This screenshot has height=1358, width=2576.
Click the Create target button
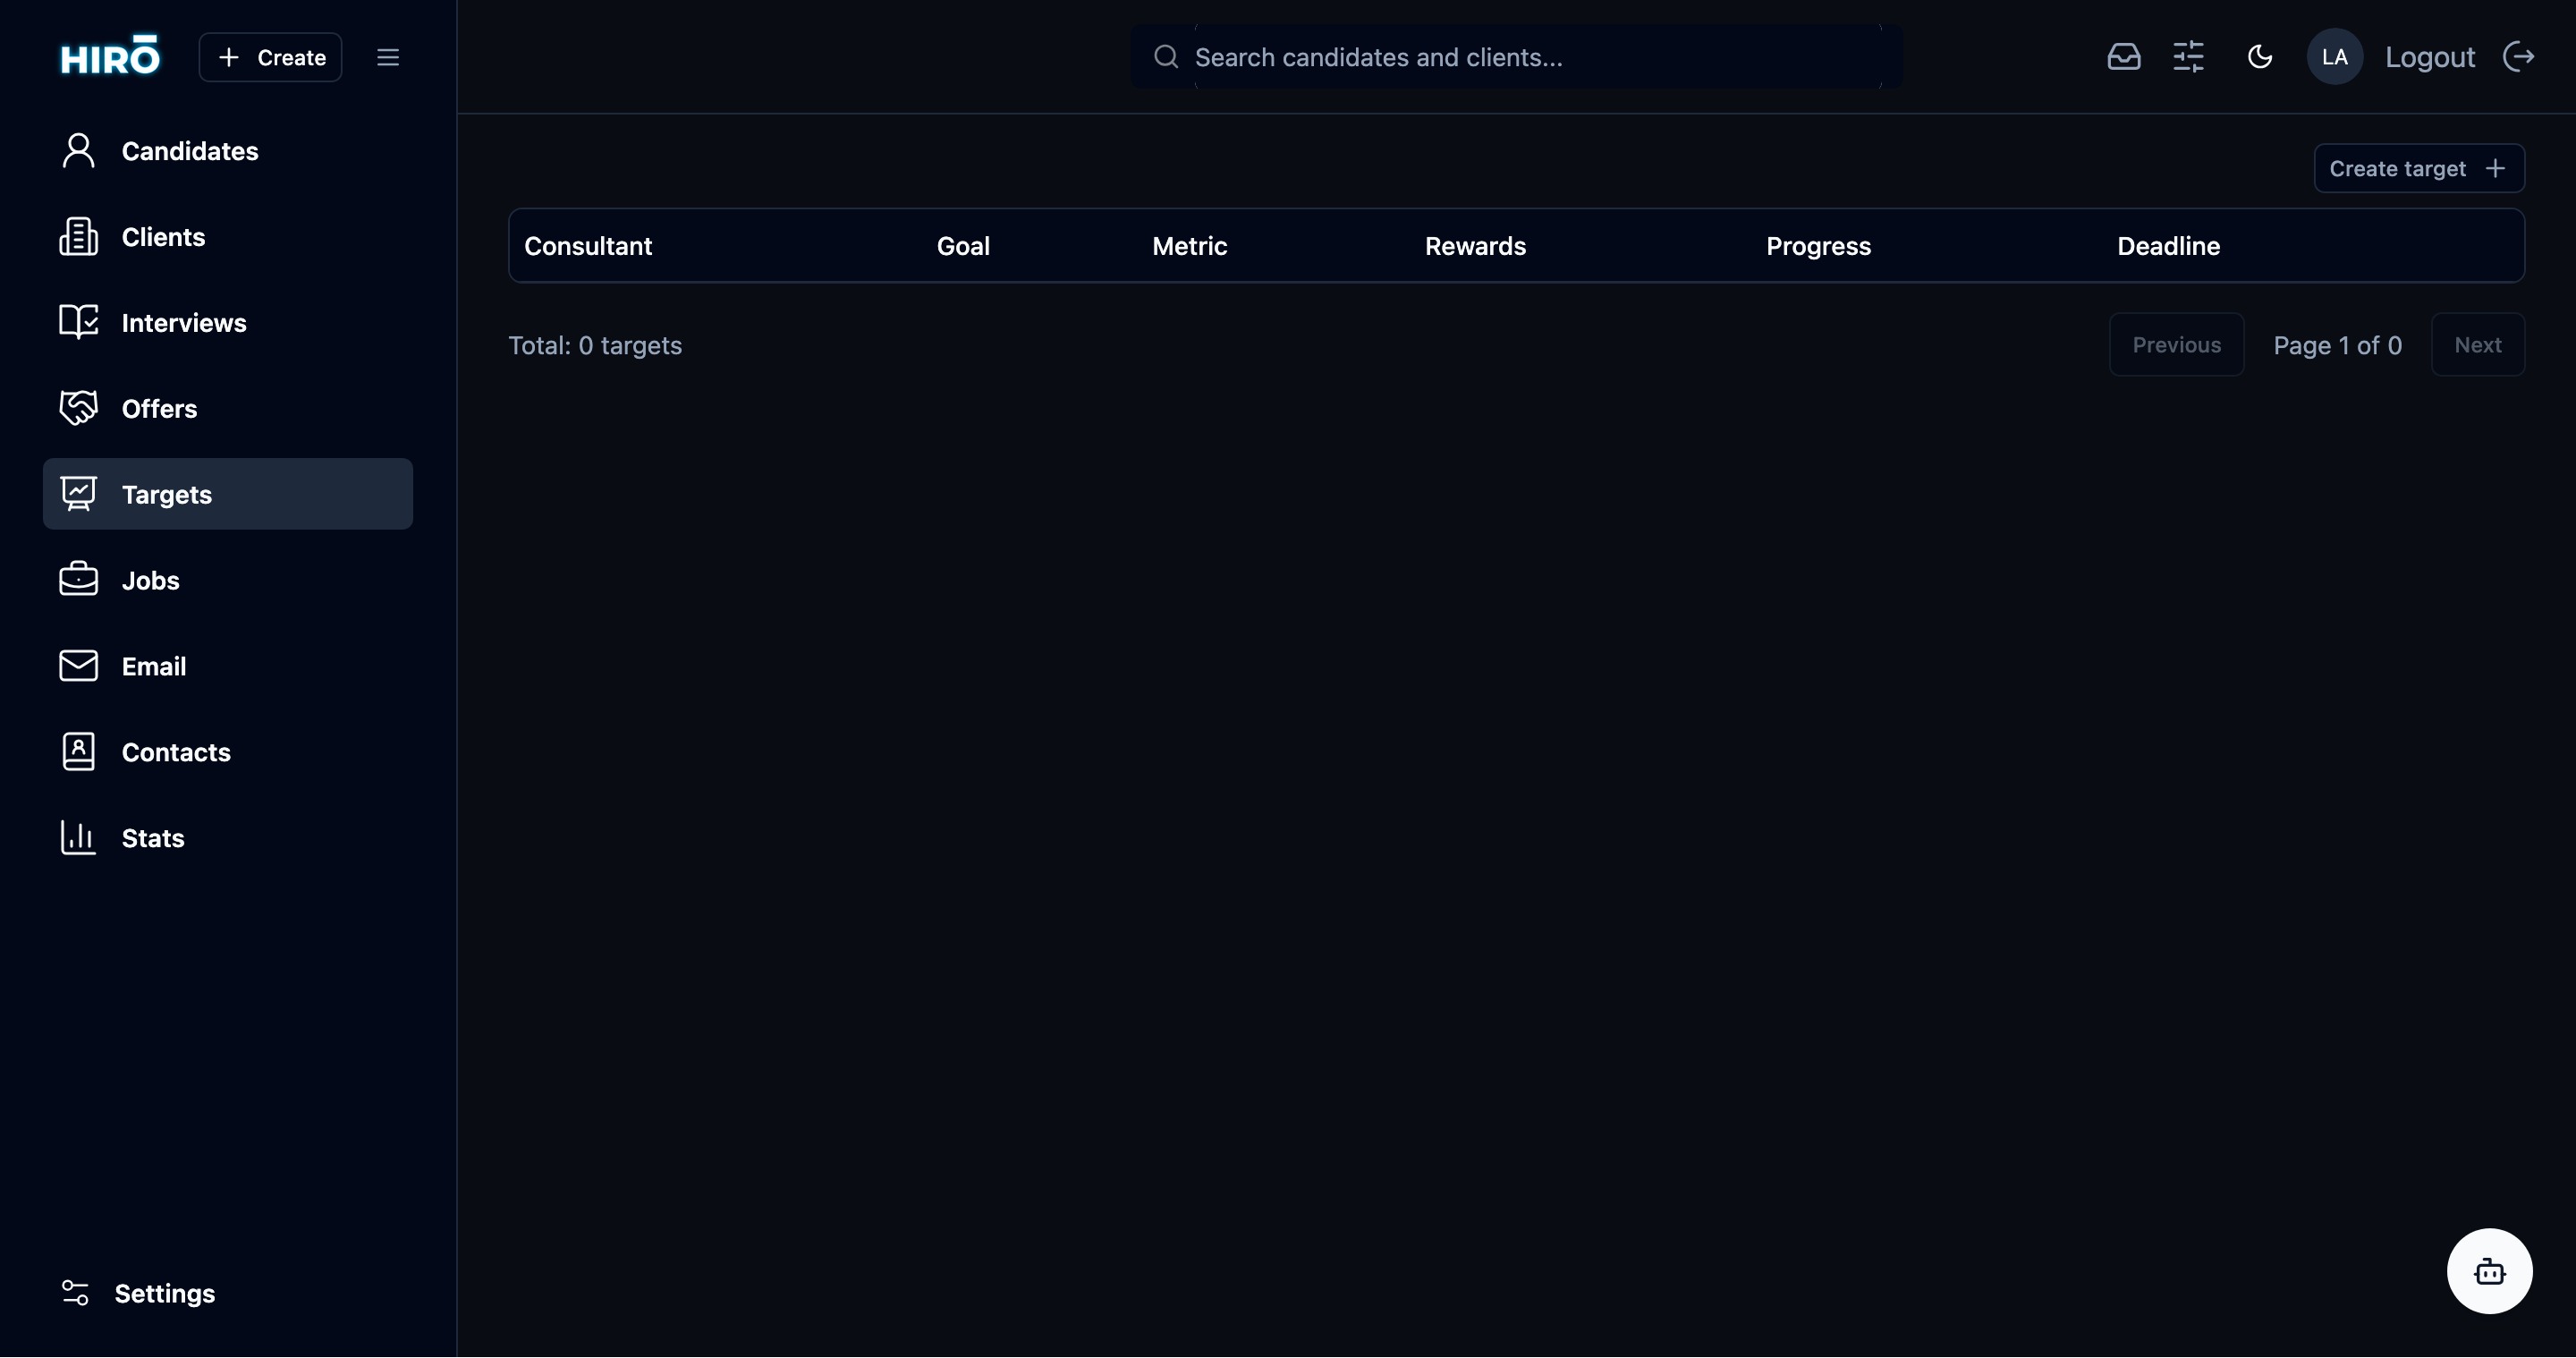2418,168
